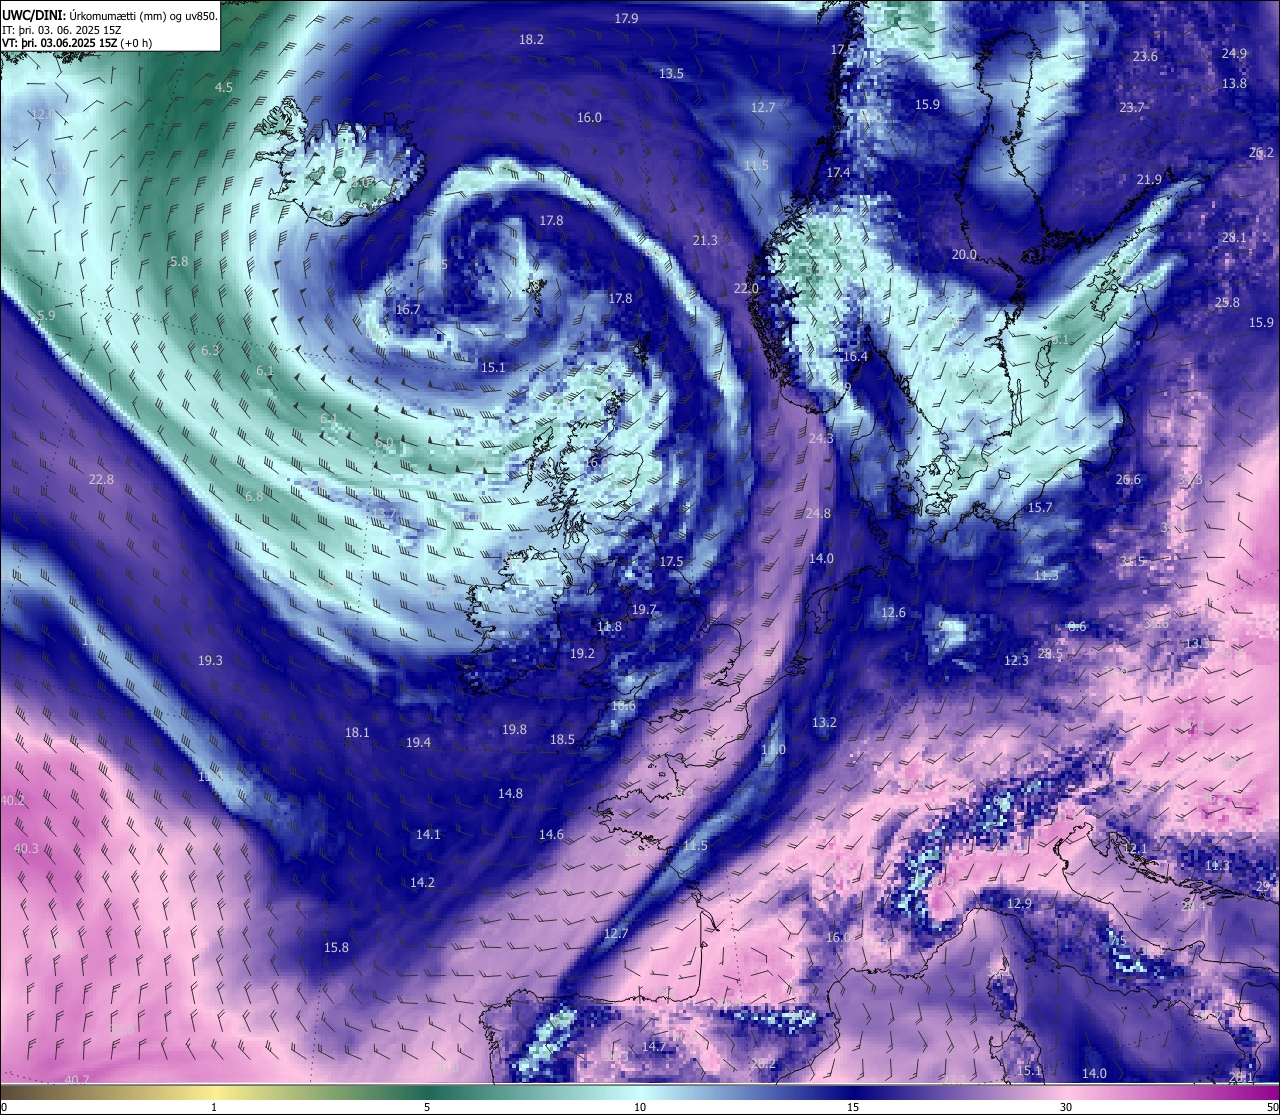This screenshot has height=1115, width=1280.
Task: Click the 14.8 map value
Action: (x=510, y=794)
